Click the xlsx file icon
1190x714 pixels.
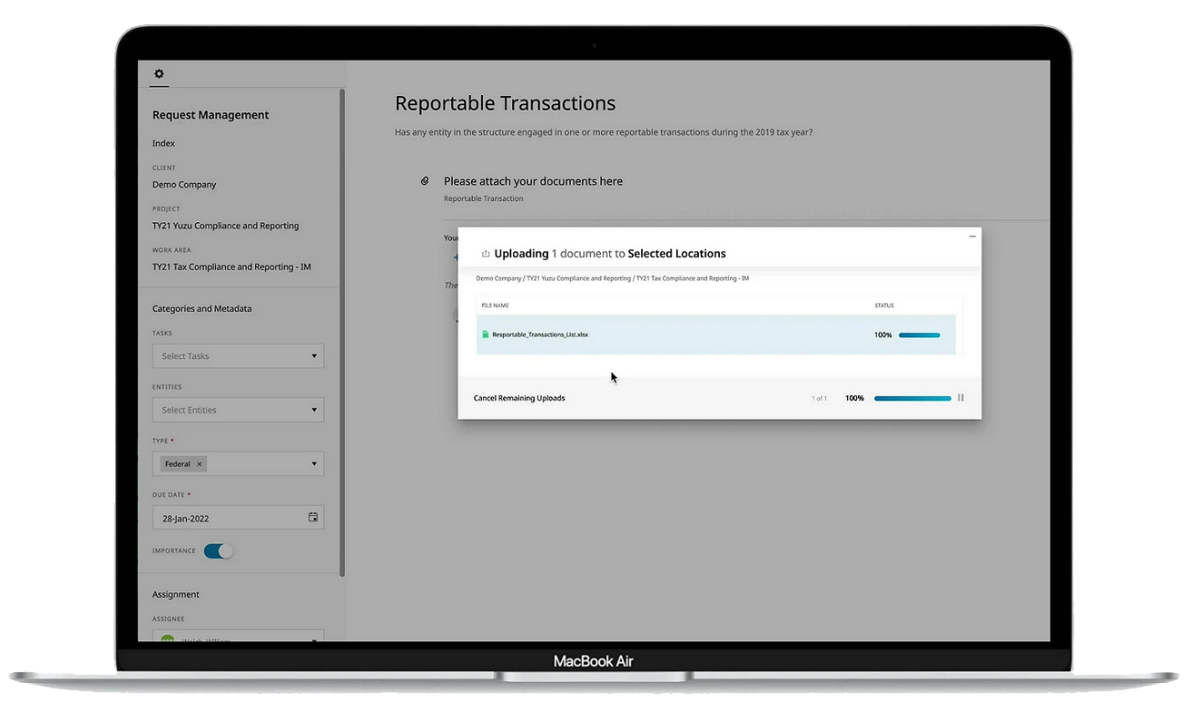pyautogui.click(x=486, y=335)
